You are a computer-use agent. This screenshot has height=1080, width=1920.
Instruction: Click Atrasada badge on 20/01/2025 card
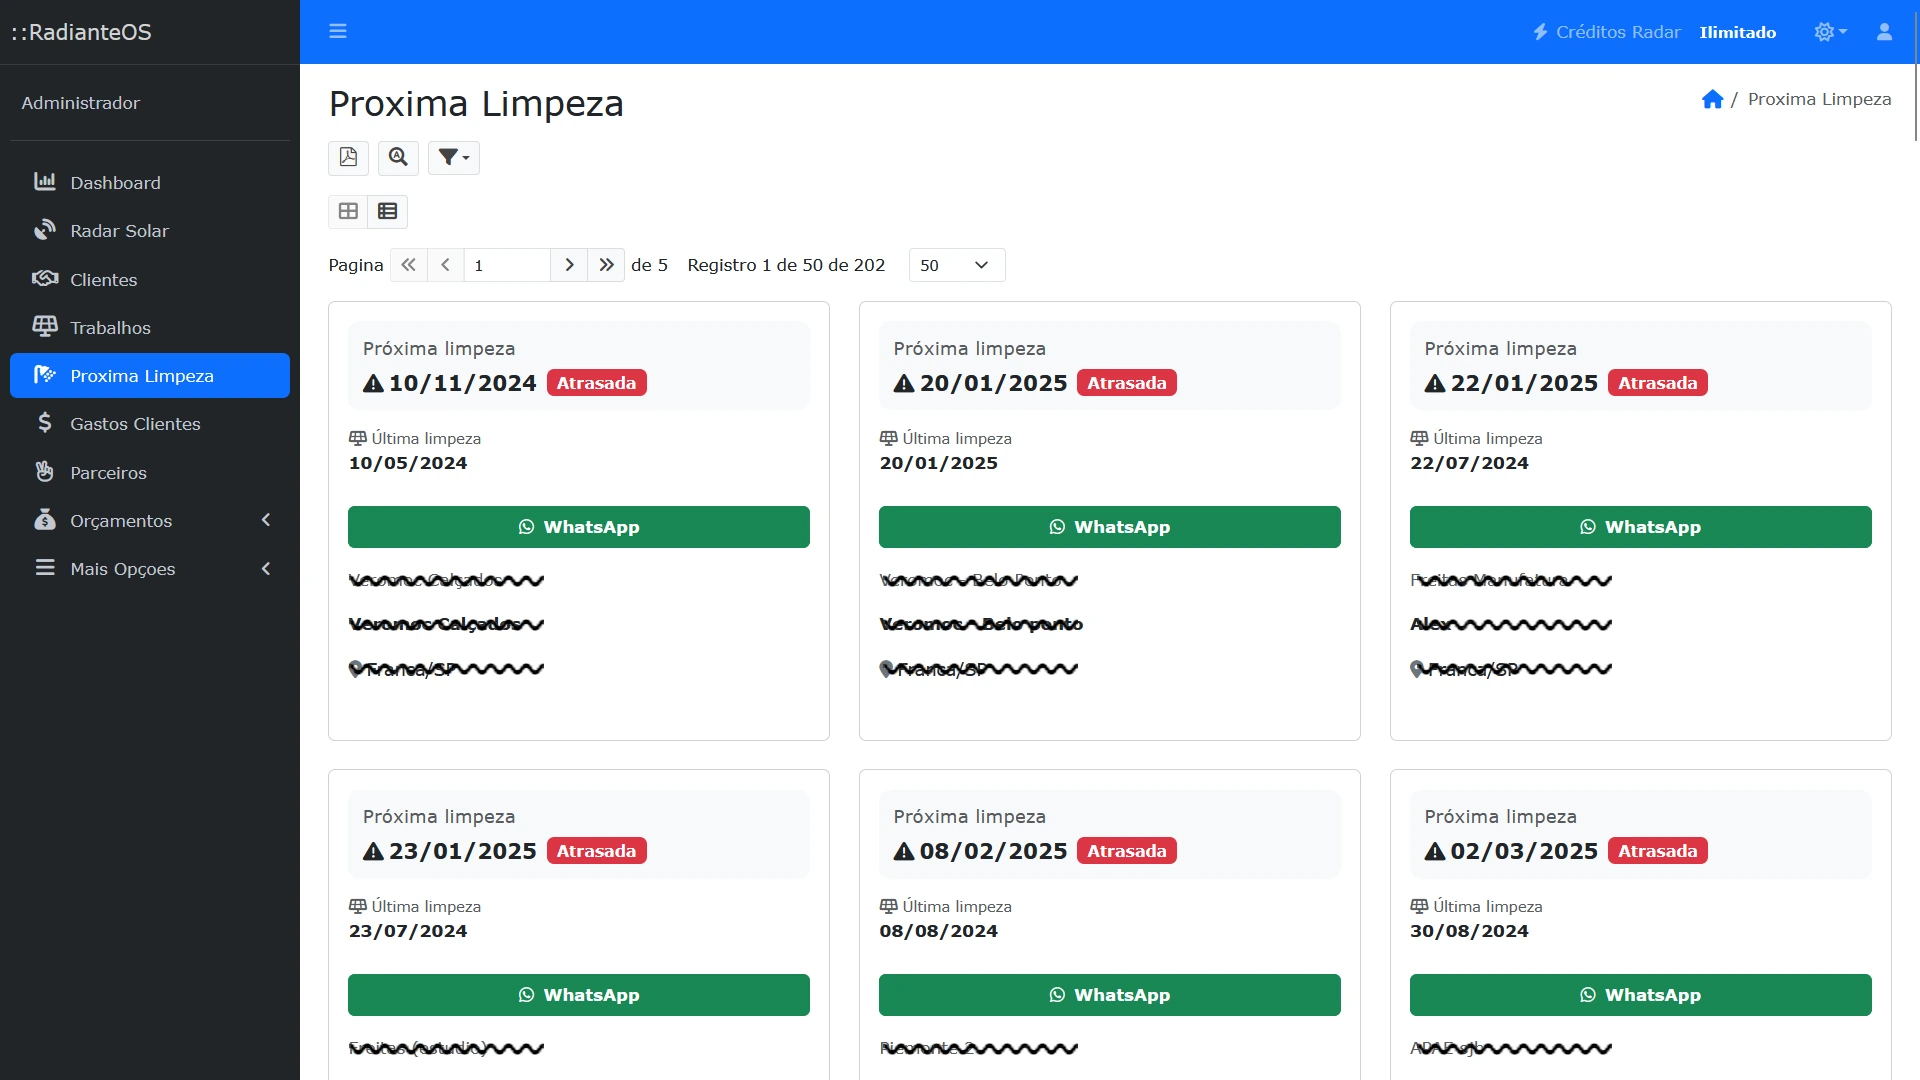[1127, 383]
